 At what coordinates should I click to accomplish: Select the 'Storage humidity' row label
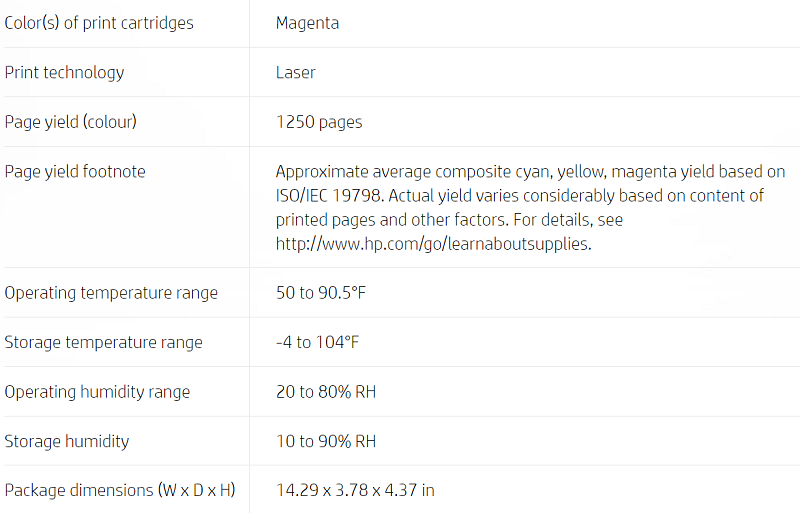point(67,441)
